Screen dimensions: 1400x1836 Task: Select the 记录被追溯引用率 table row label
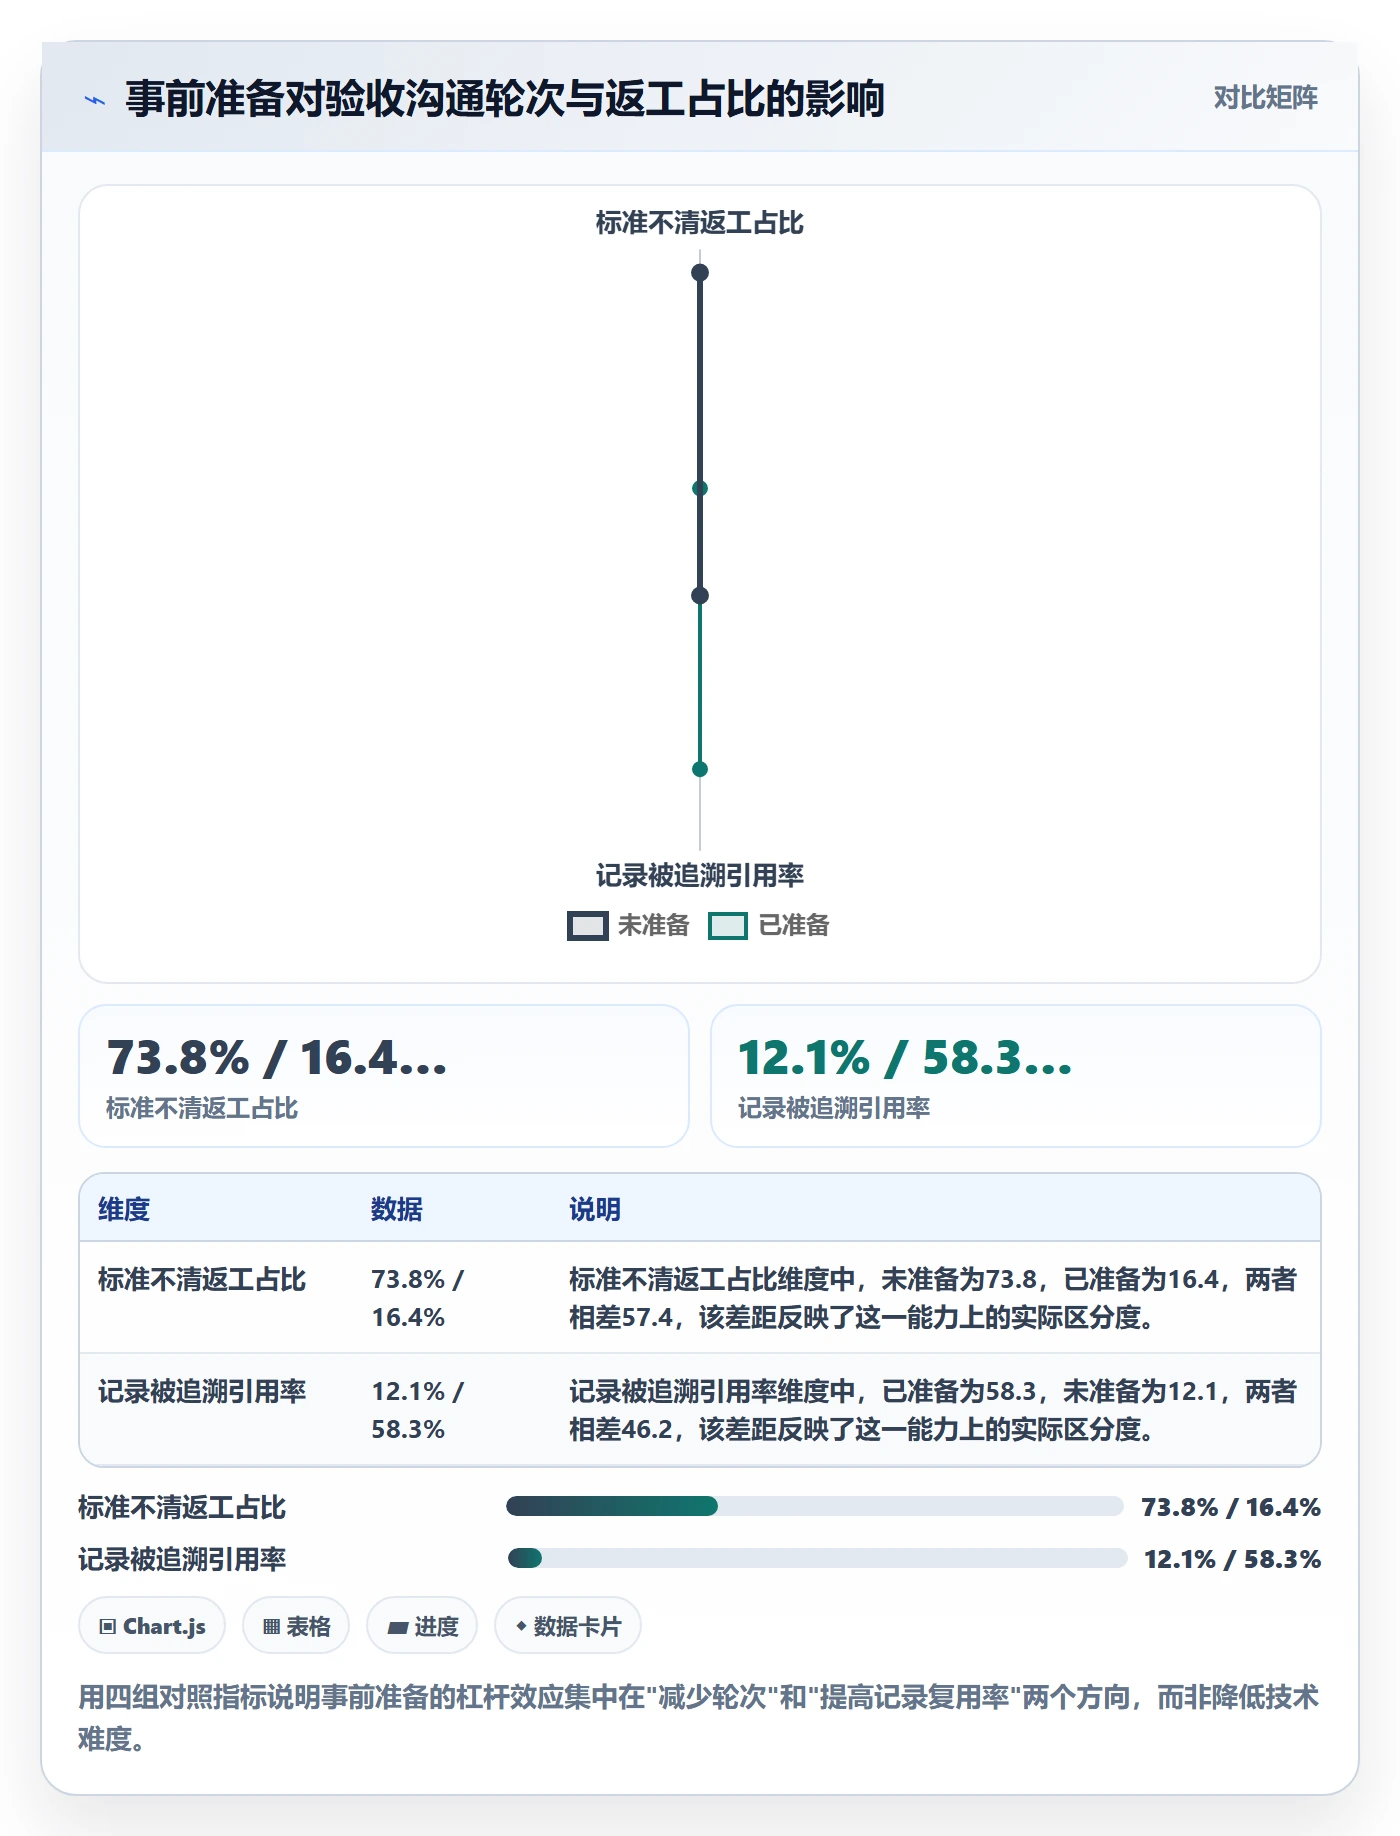(202, 1392)
